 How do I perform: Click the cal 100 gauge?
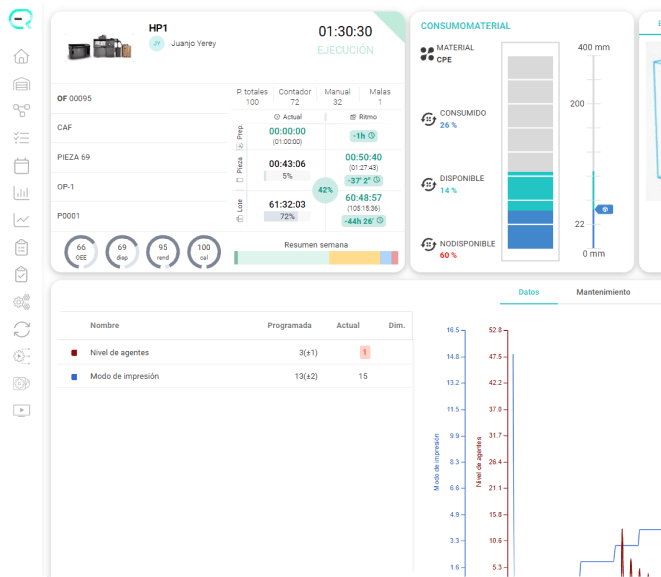[x=204, y=252]
